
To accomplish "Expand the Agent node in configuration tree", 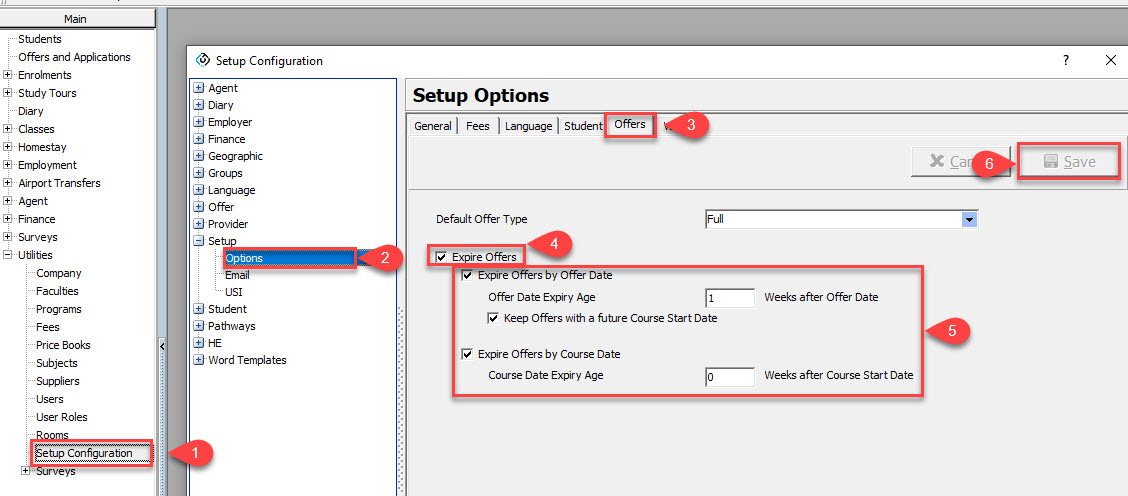I will (199, 88).
